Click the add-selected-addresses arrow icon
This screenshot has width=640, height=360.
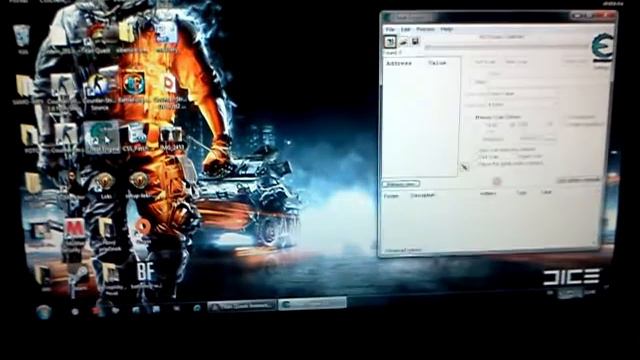(x=464, y=167)
